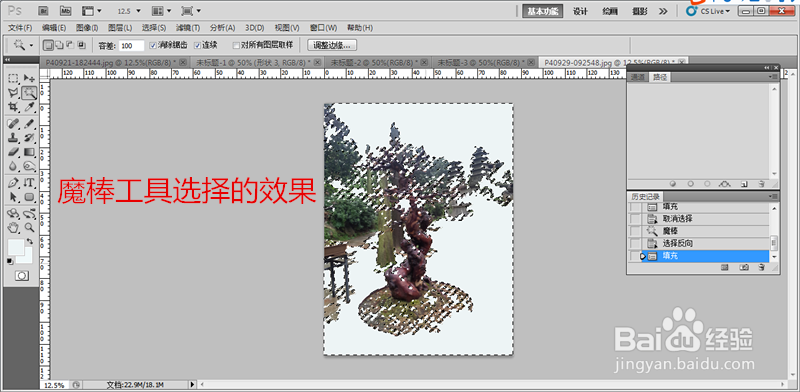
Task: Choose New selection mode button
Action: pos(47,45)
